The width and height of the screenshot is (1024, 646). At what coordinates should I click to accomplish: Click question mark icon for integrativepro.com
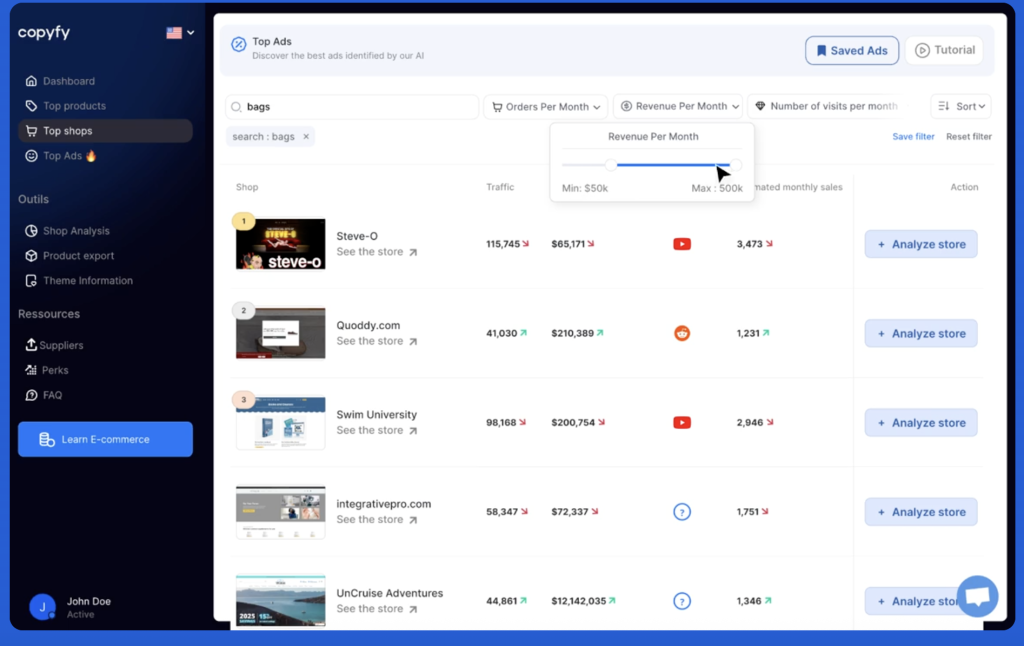coord(682,512)
